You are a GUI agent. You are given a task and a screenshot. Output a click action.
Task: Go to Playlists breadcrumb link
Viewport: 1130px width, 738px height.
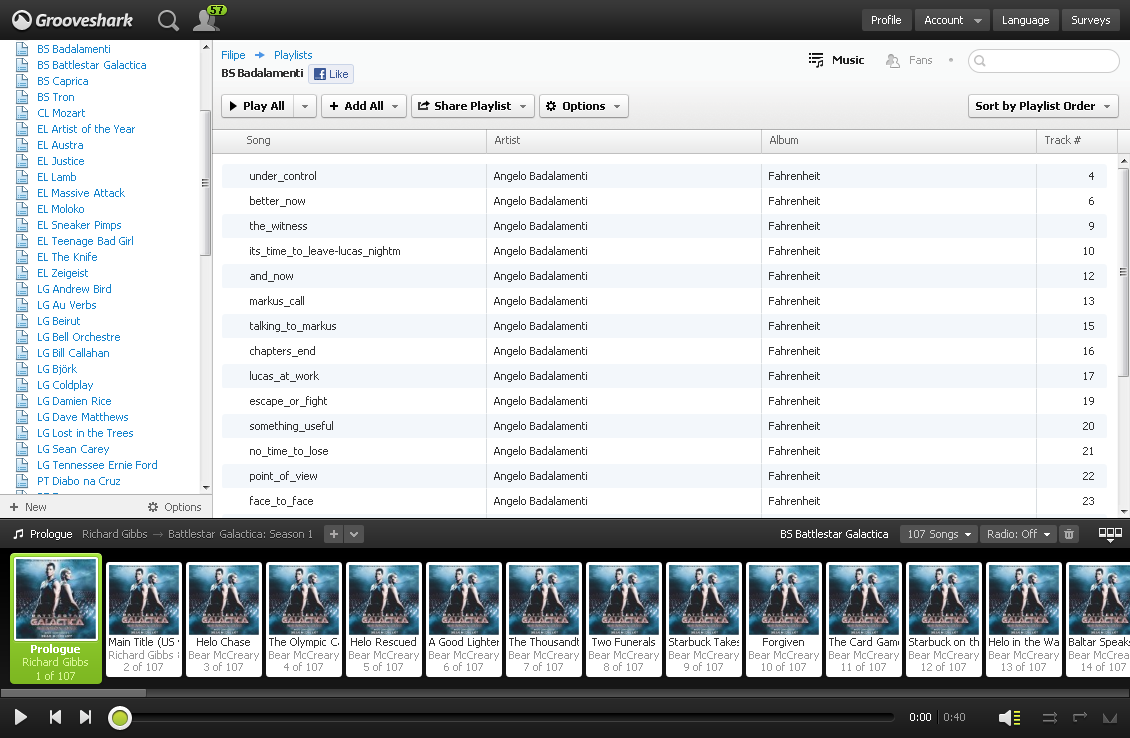click(293, 55)
